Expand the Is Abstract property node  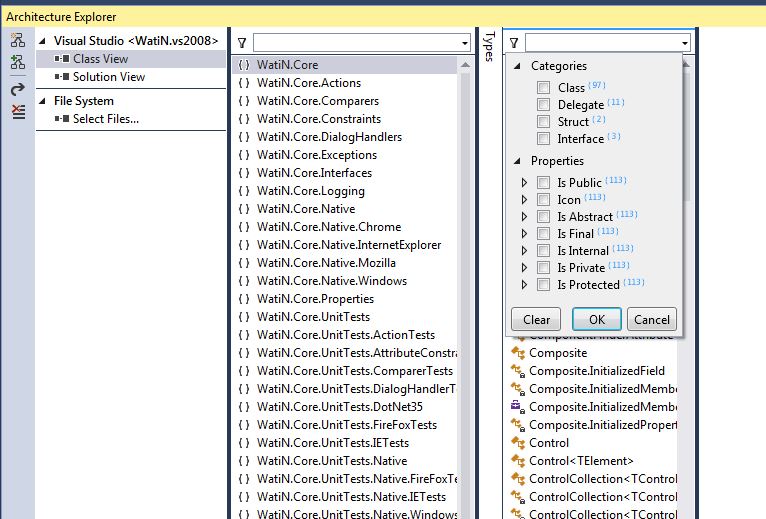point(524,216)
